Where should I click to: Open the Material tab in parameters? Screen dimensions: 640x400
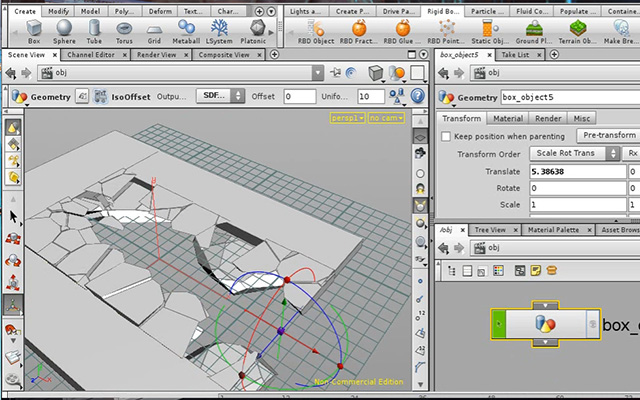tap(508, 118)
